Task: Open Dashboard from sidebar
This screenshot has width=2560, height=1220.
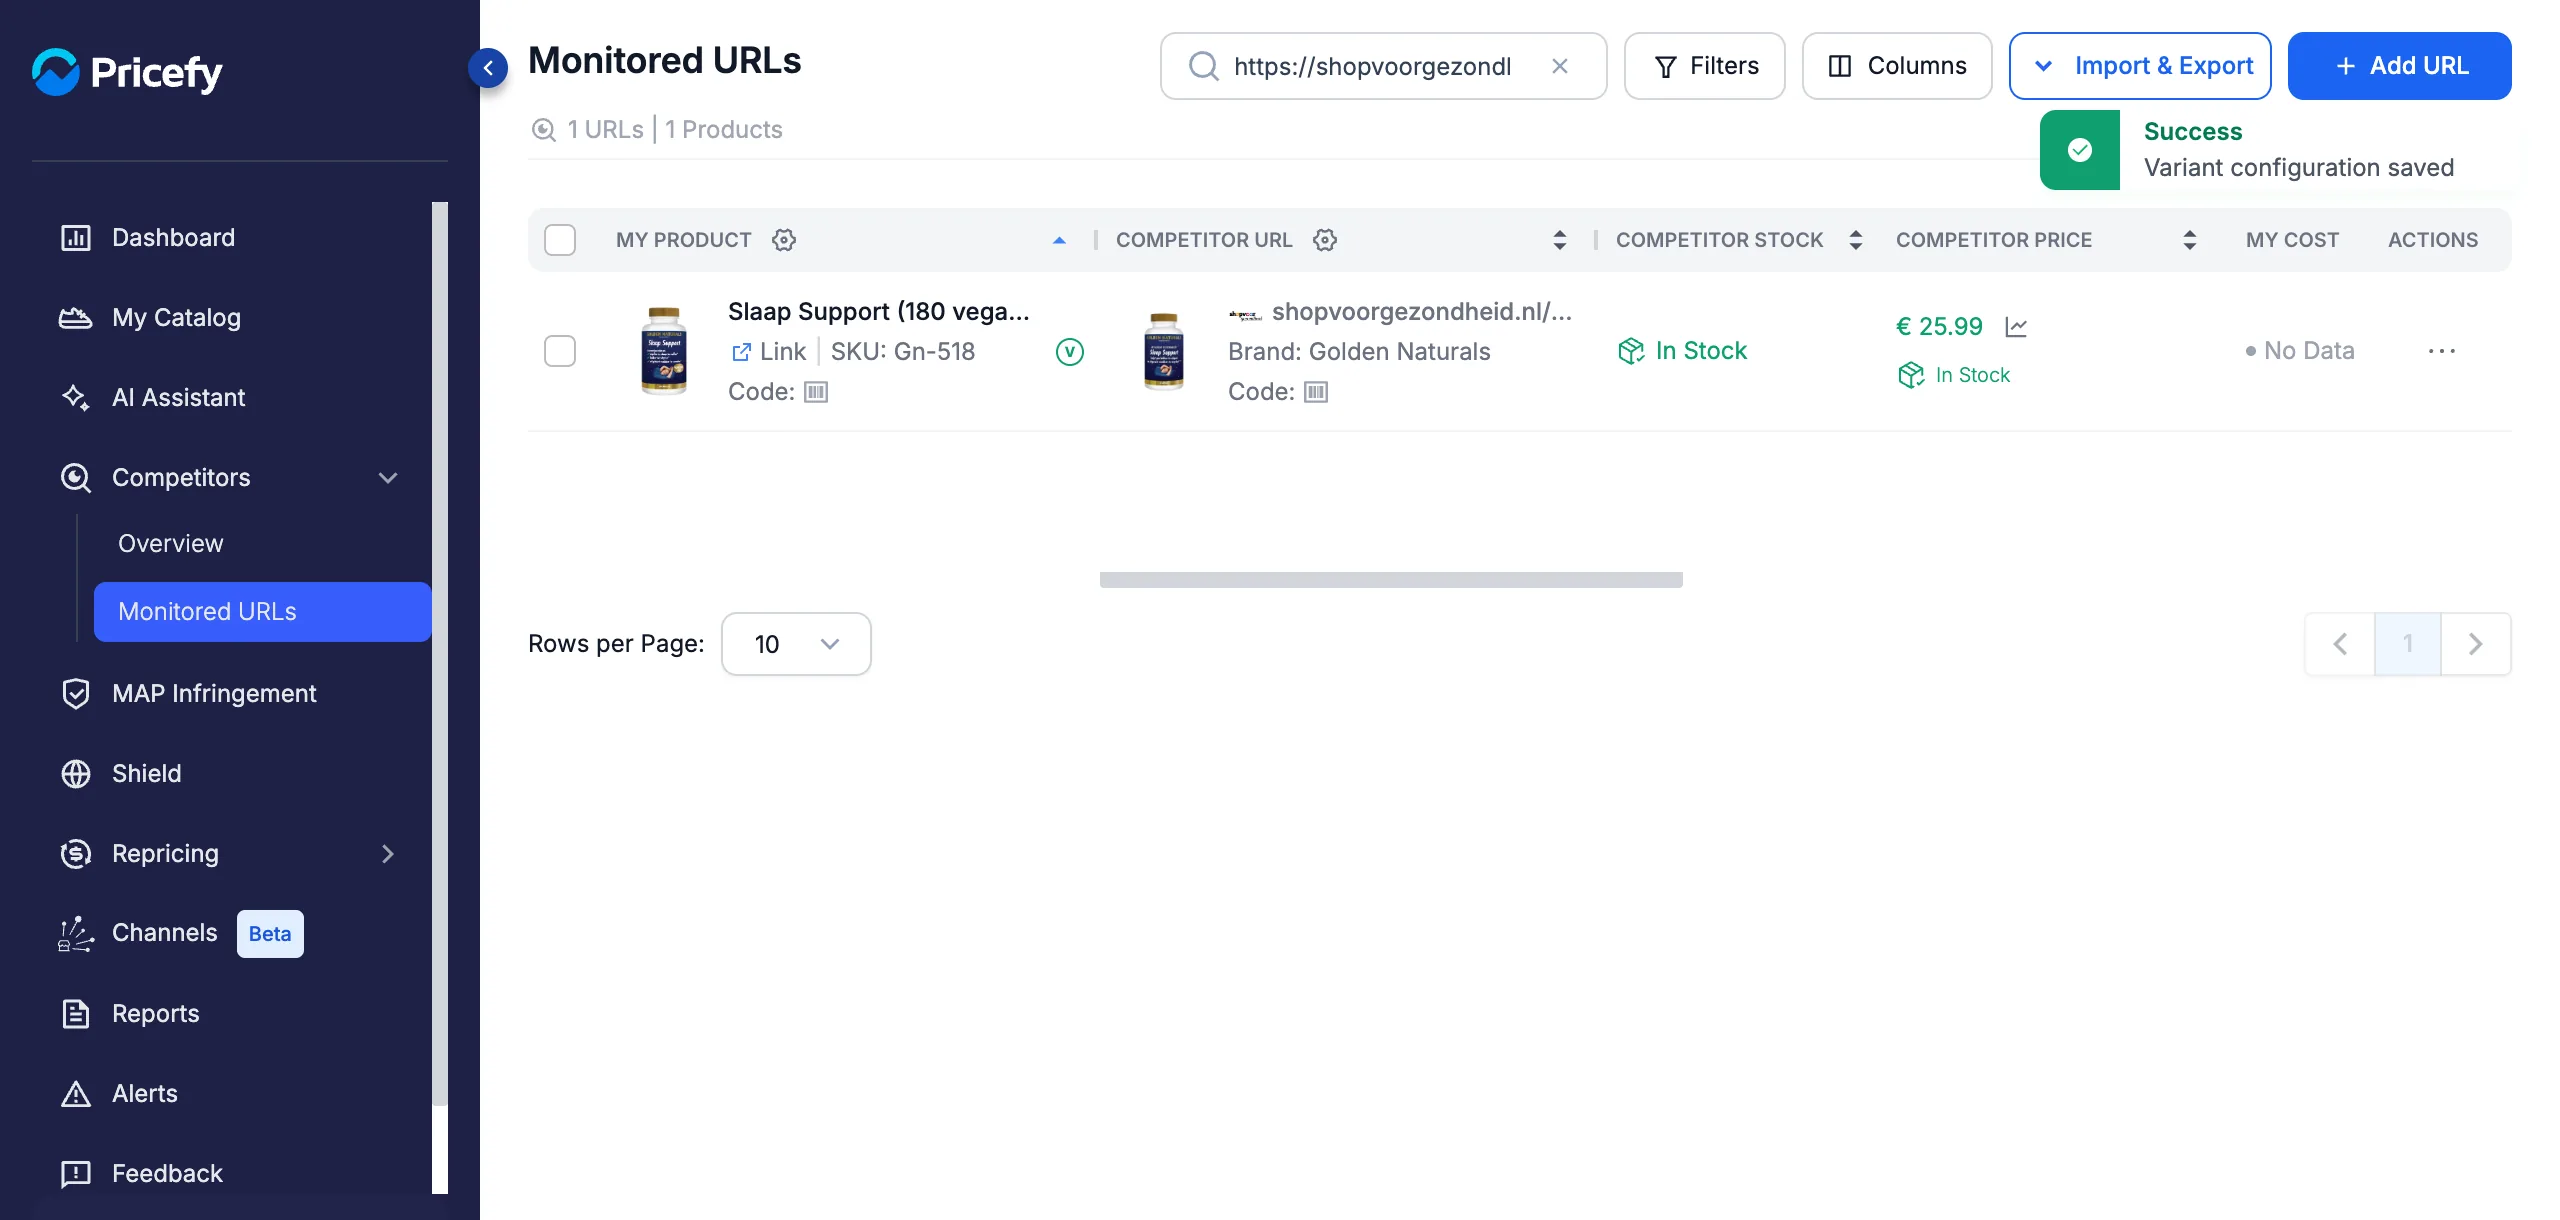Action: [173, 238]
